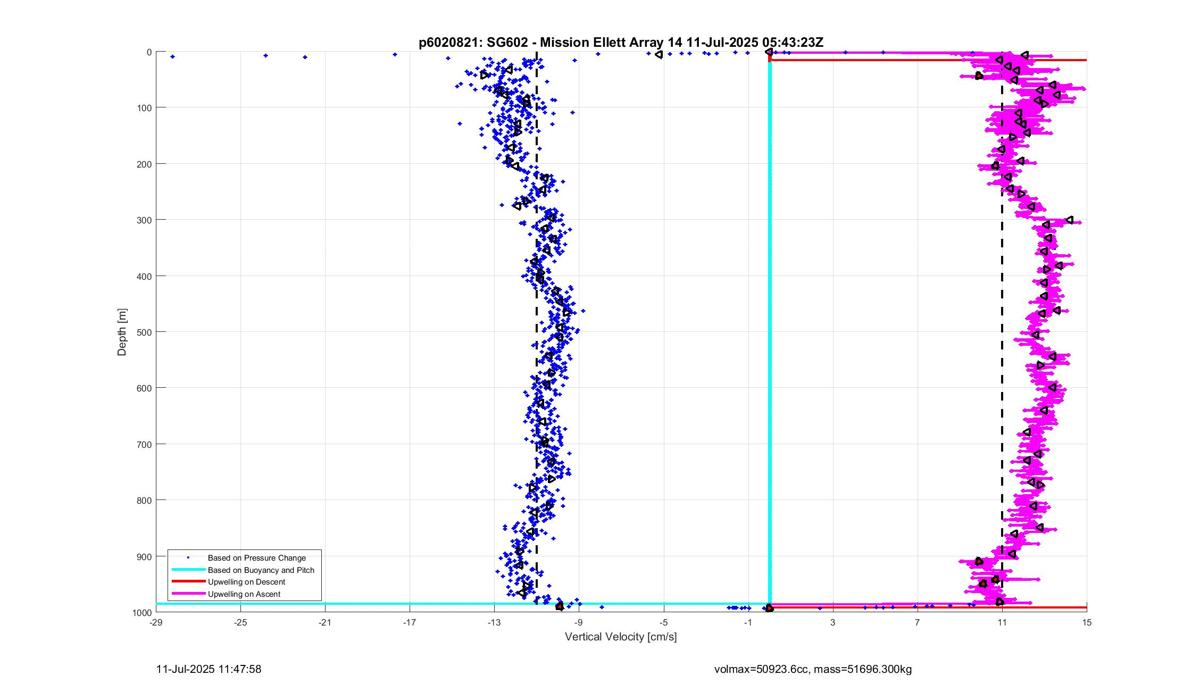Click the 'volmax=50923.6cc, mass=51696.300kg' footer text
The height and width of the screenshot is (688, 1200).
click(813, 668)
